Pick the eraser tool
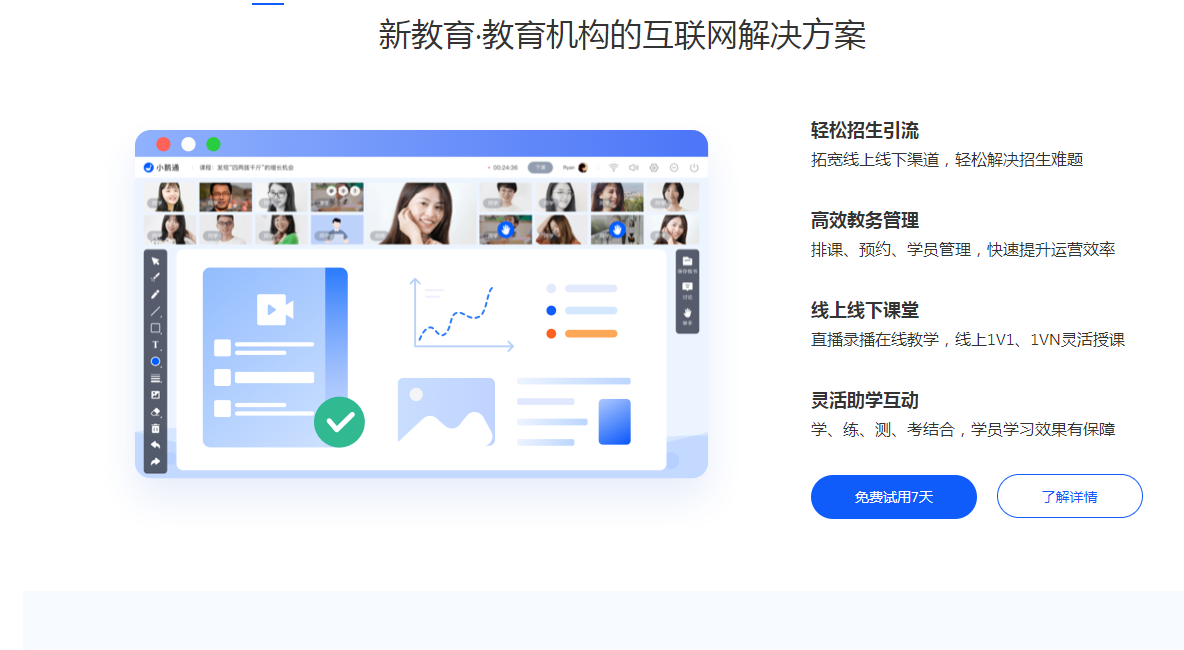The height and width of the screenshot is (650, 1184). pos(156,412)
